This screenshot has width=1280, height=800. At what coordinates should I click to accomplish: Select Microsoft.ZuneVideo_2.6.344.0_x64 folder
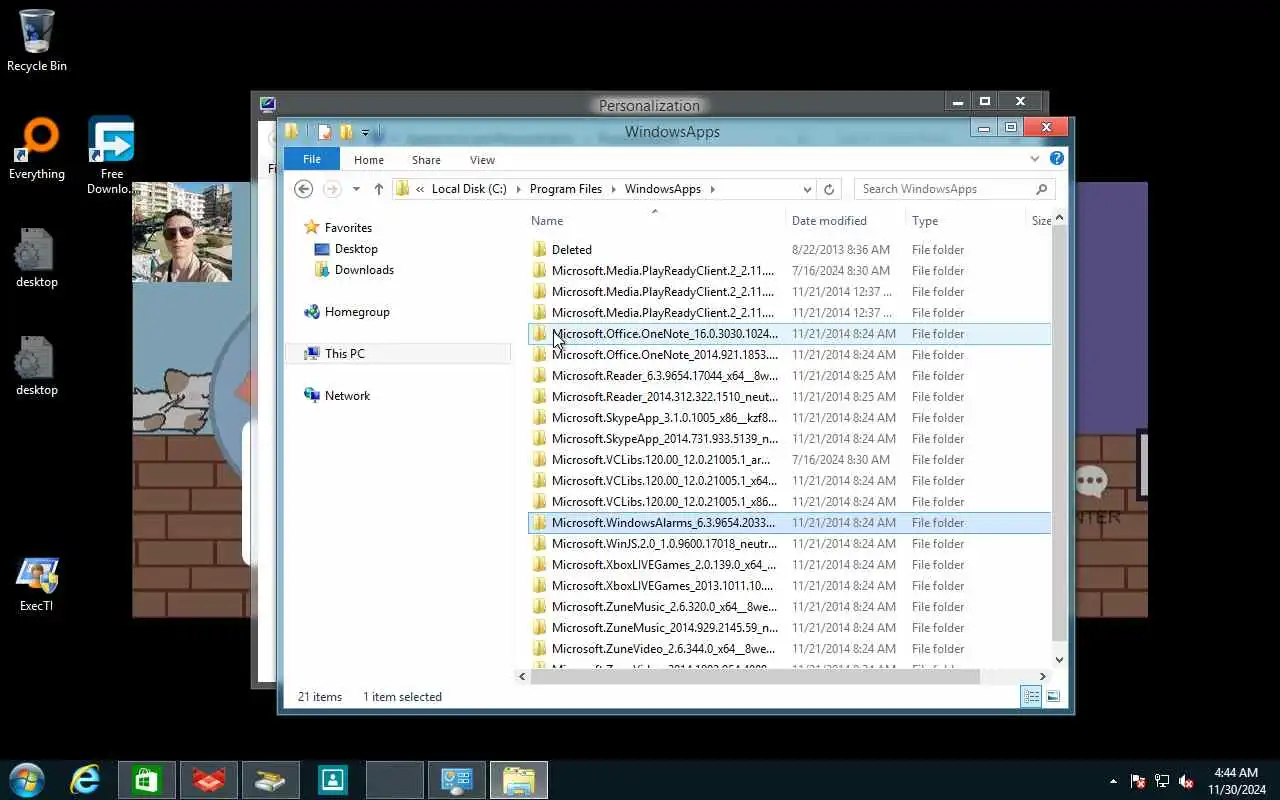[x=789, y=649]
